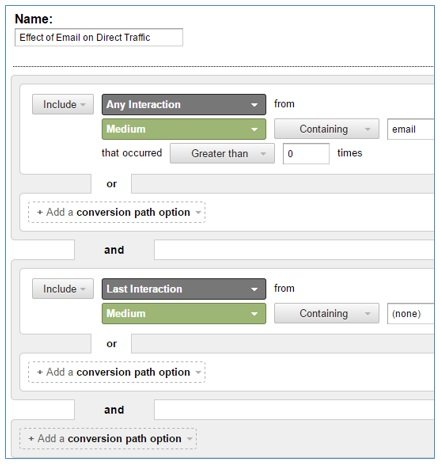The height and width of the screenshot is (466, 441).
Task: Click the segment Name text field
Action: pos(98,37)
